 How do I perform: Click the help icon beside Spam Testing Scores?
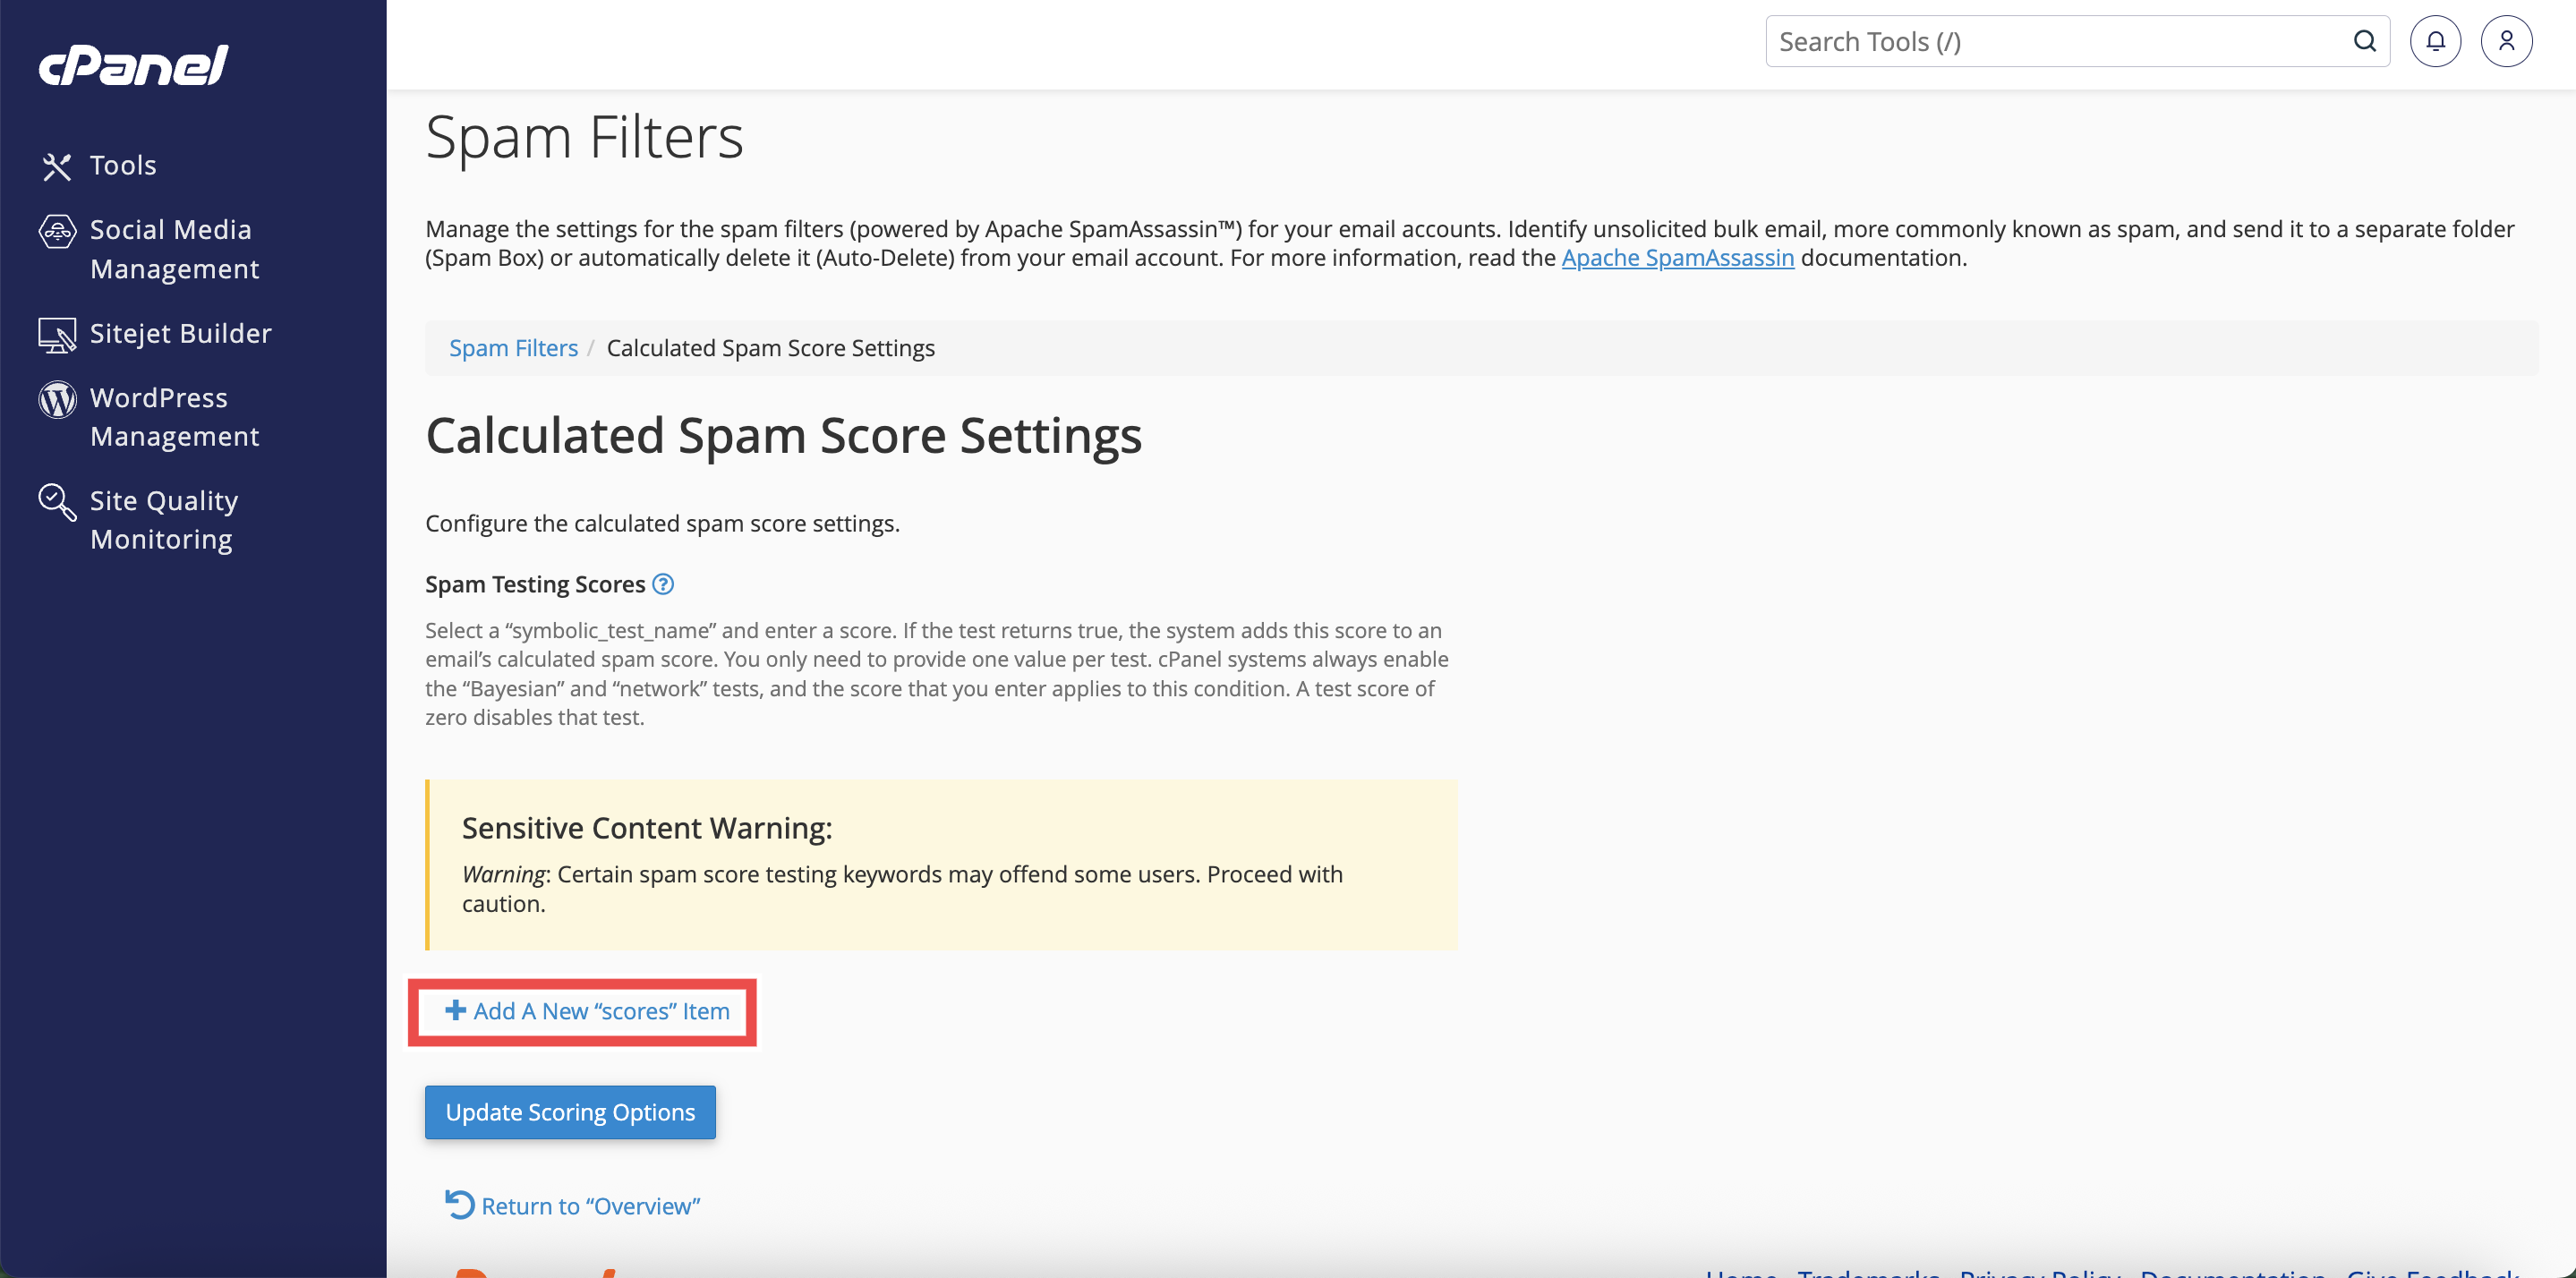pos(663,584)
